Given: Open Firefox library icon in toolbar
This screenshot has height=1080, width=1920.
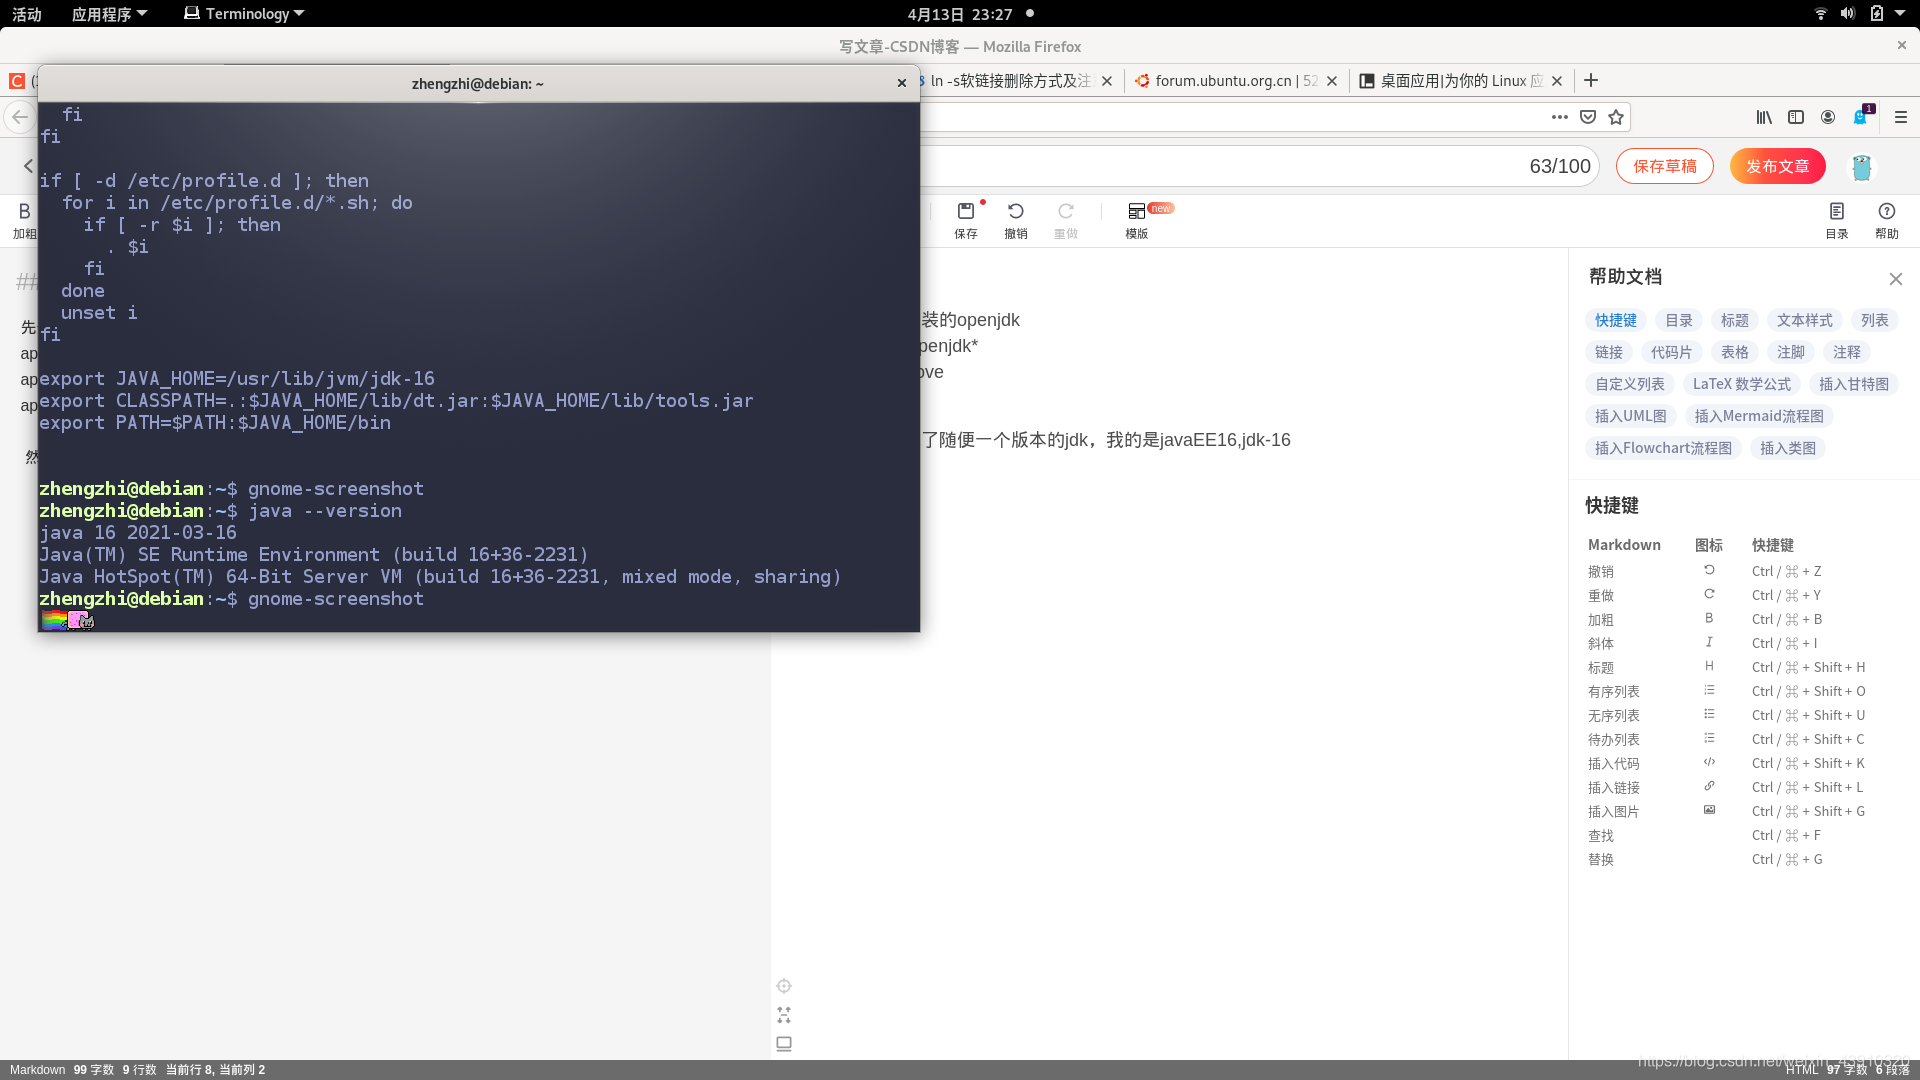Looking at the screenshot, I should (1764, 117).
